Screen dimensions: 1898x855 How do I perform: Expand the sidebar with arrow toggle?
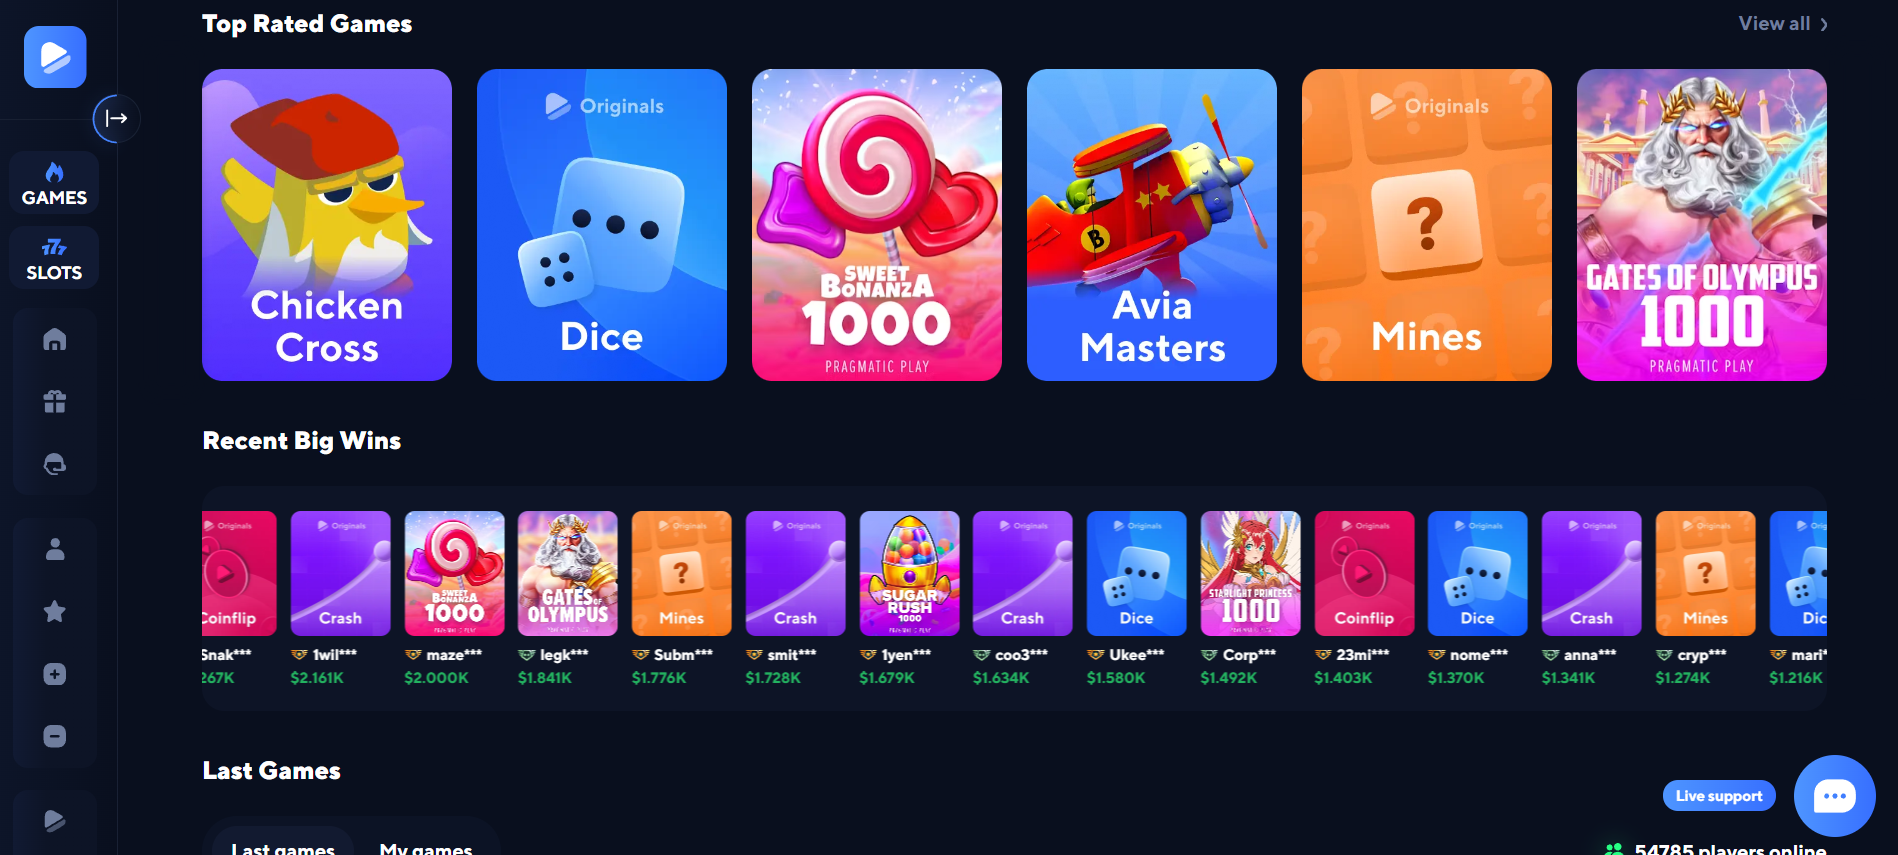tap(116, 118)
